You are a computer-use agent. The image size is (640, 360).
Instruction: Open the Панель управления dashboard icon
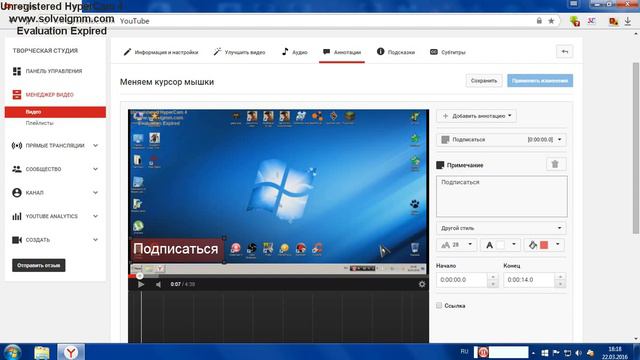coord(17,71)
